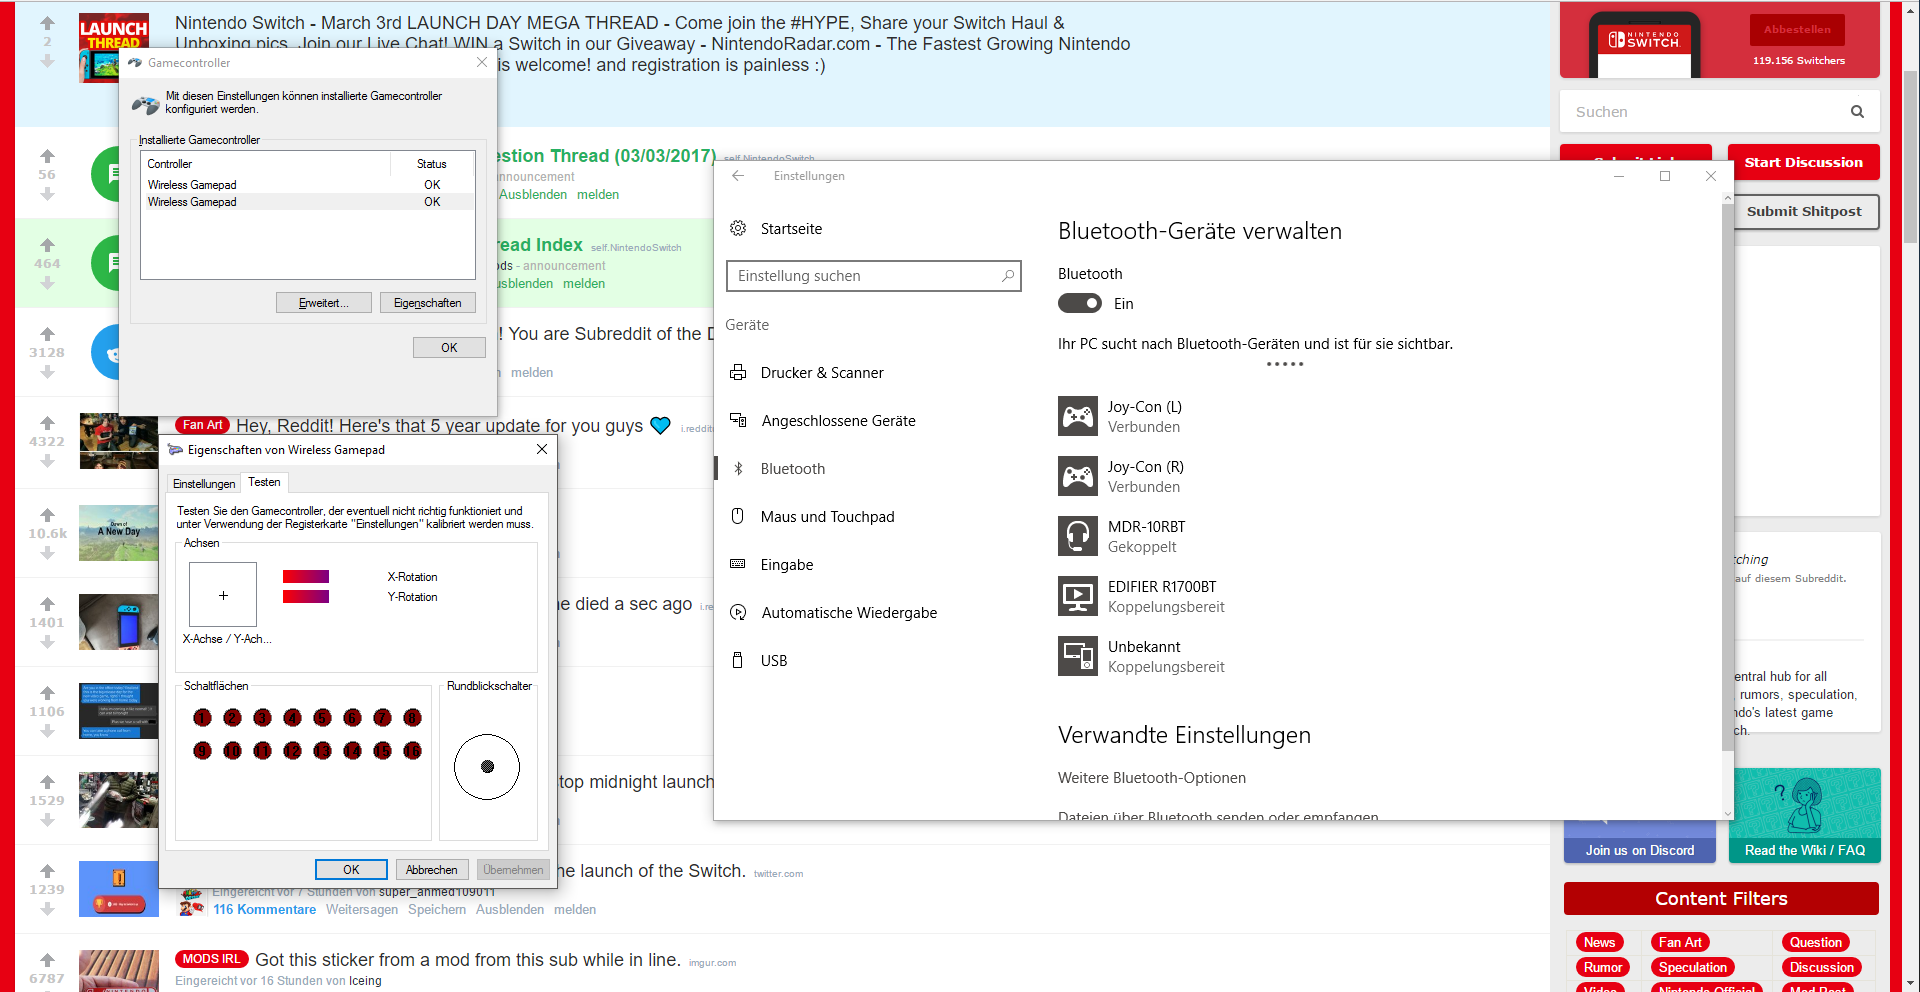
Task: Click the Eigenschaften button
Action: coord(427,303)
